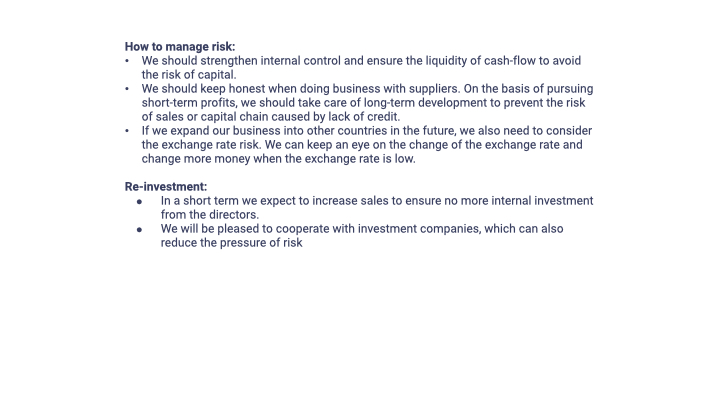Click the round bullet before "We will be pleased"
Screen dimensions: 720x405
point(140,230)
